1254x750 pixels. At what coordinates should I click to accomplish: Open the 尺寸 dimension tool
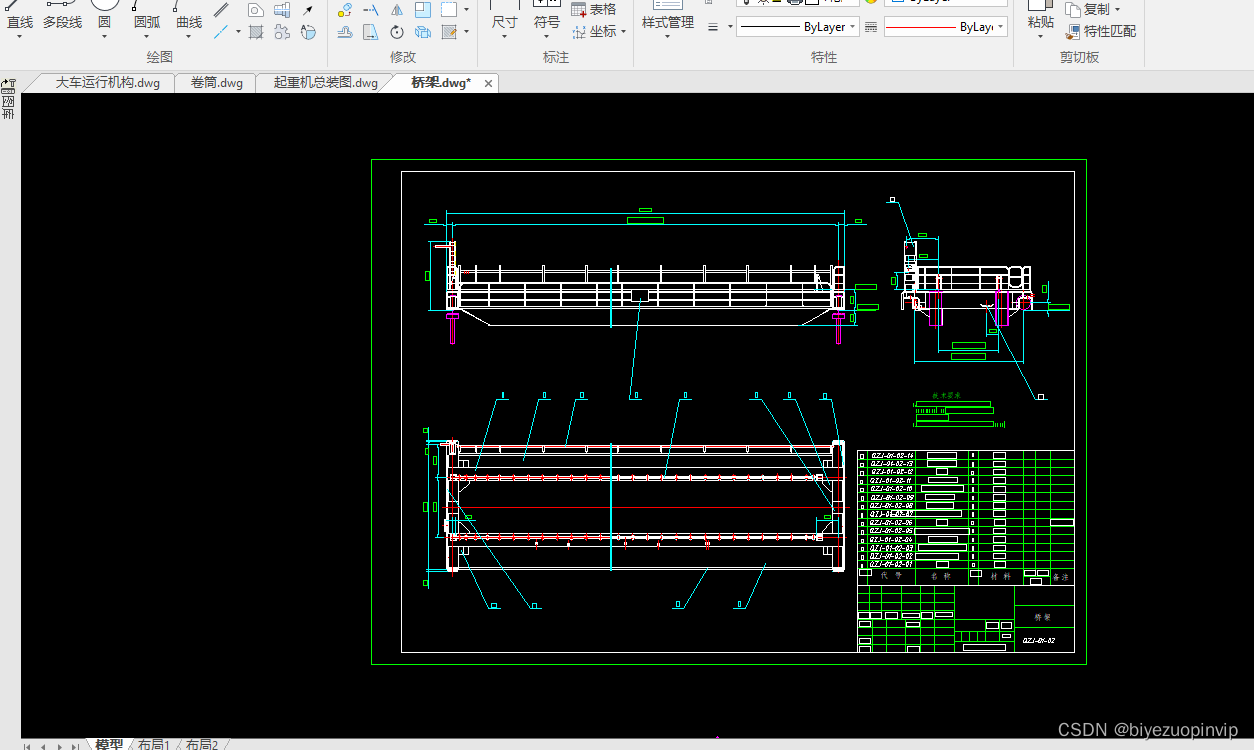click(504, 18)
